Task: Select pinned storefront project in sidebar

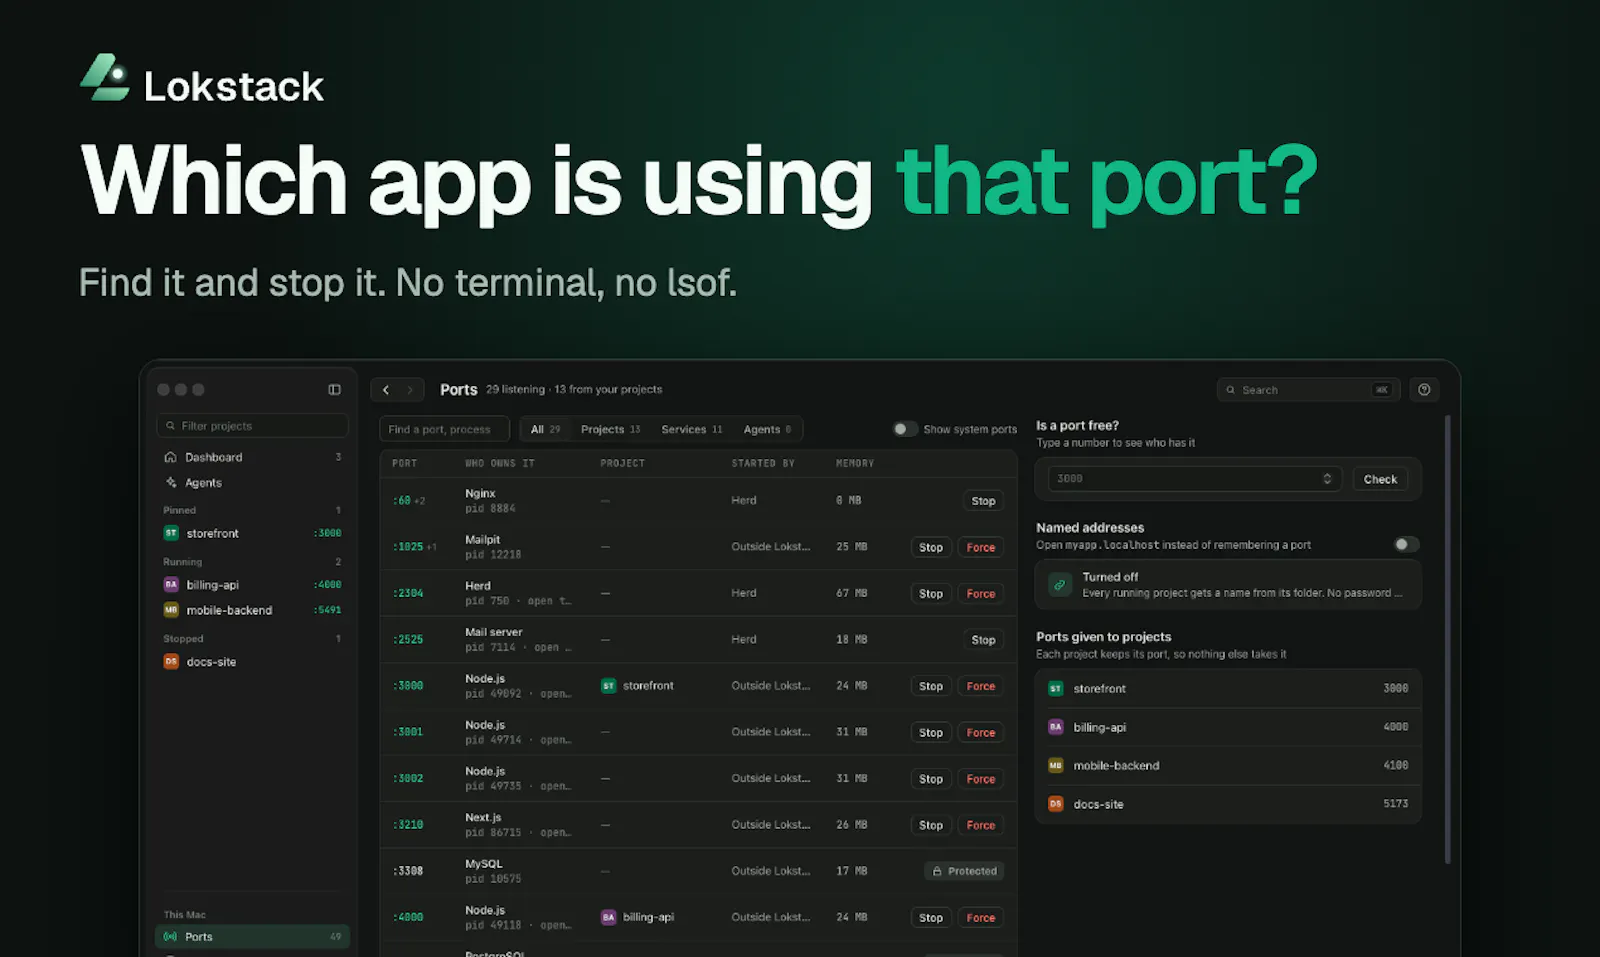Action: coord(253,533)
